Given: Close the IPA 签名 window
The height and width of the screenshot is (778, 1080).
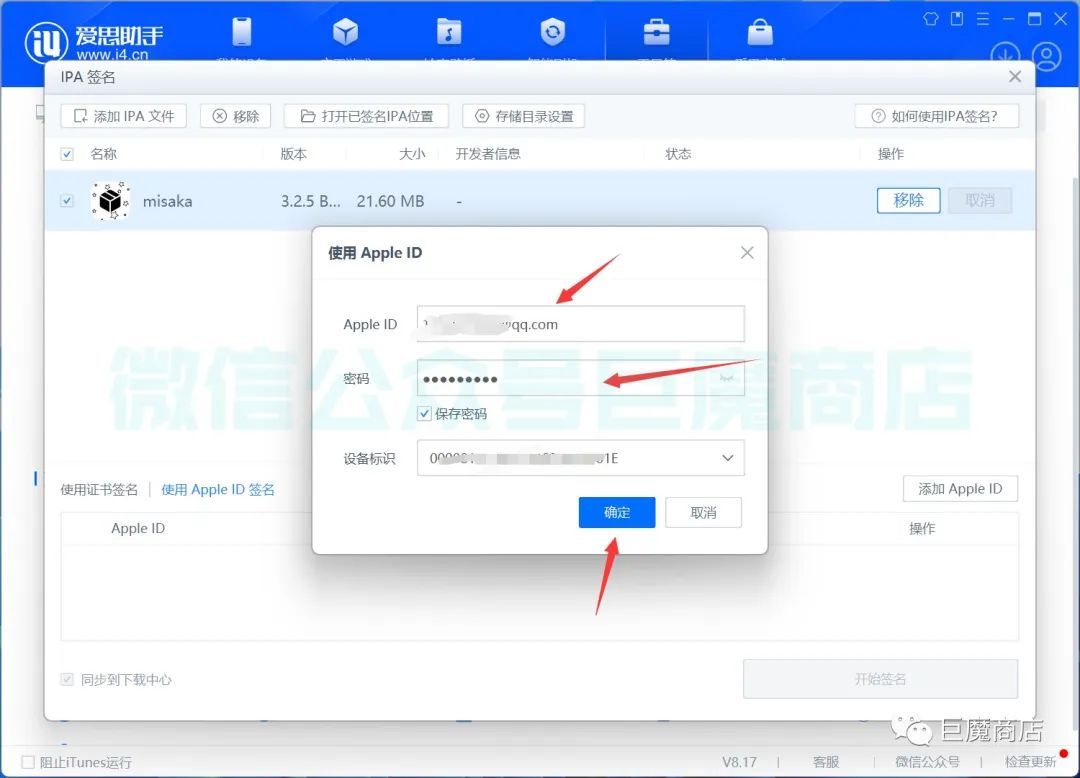Looking at the screenshot, I should pos(1015,76).
